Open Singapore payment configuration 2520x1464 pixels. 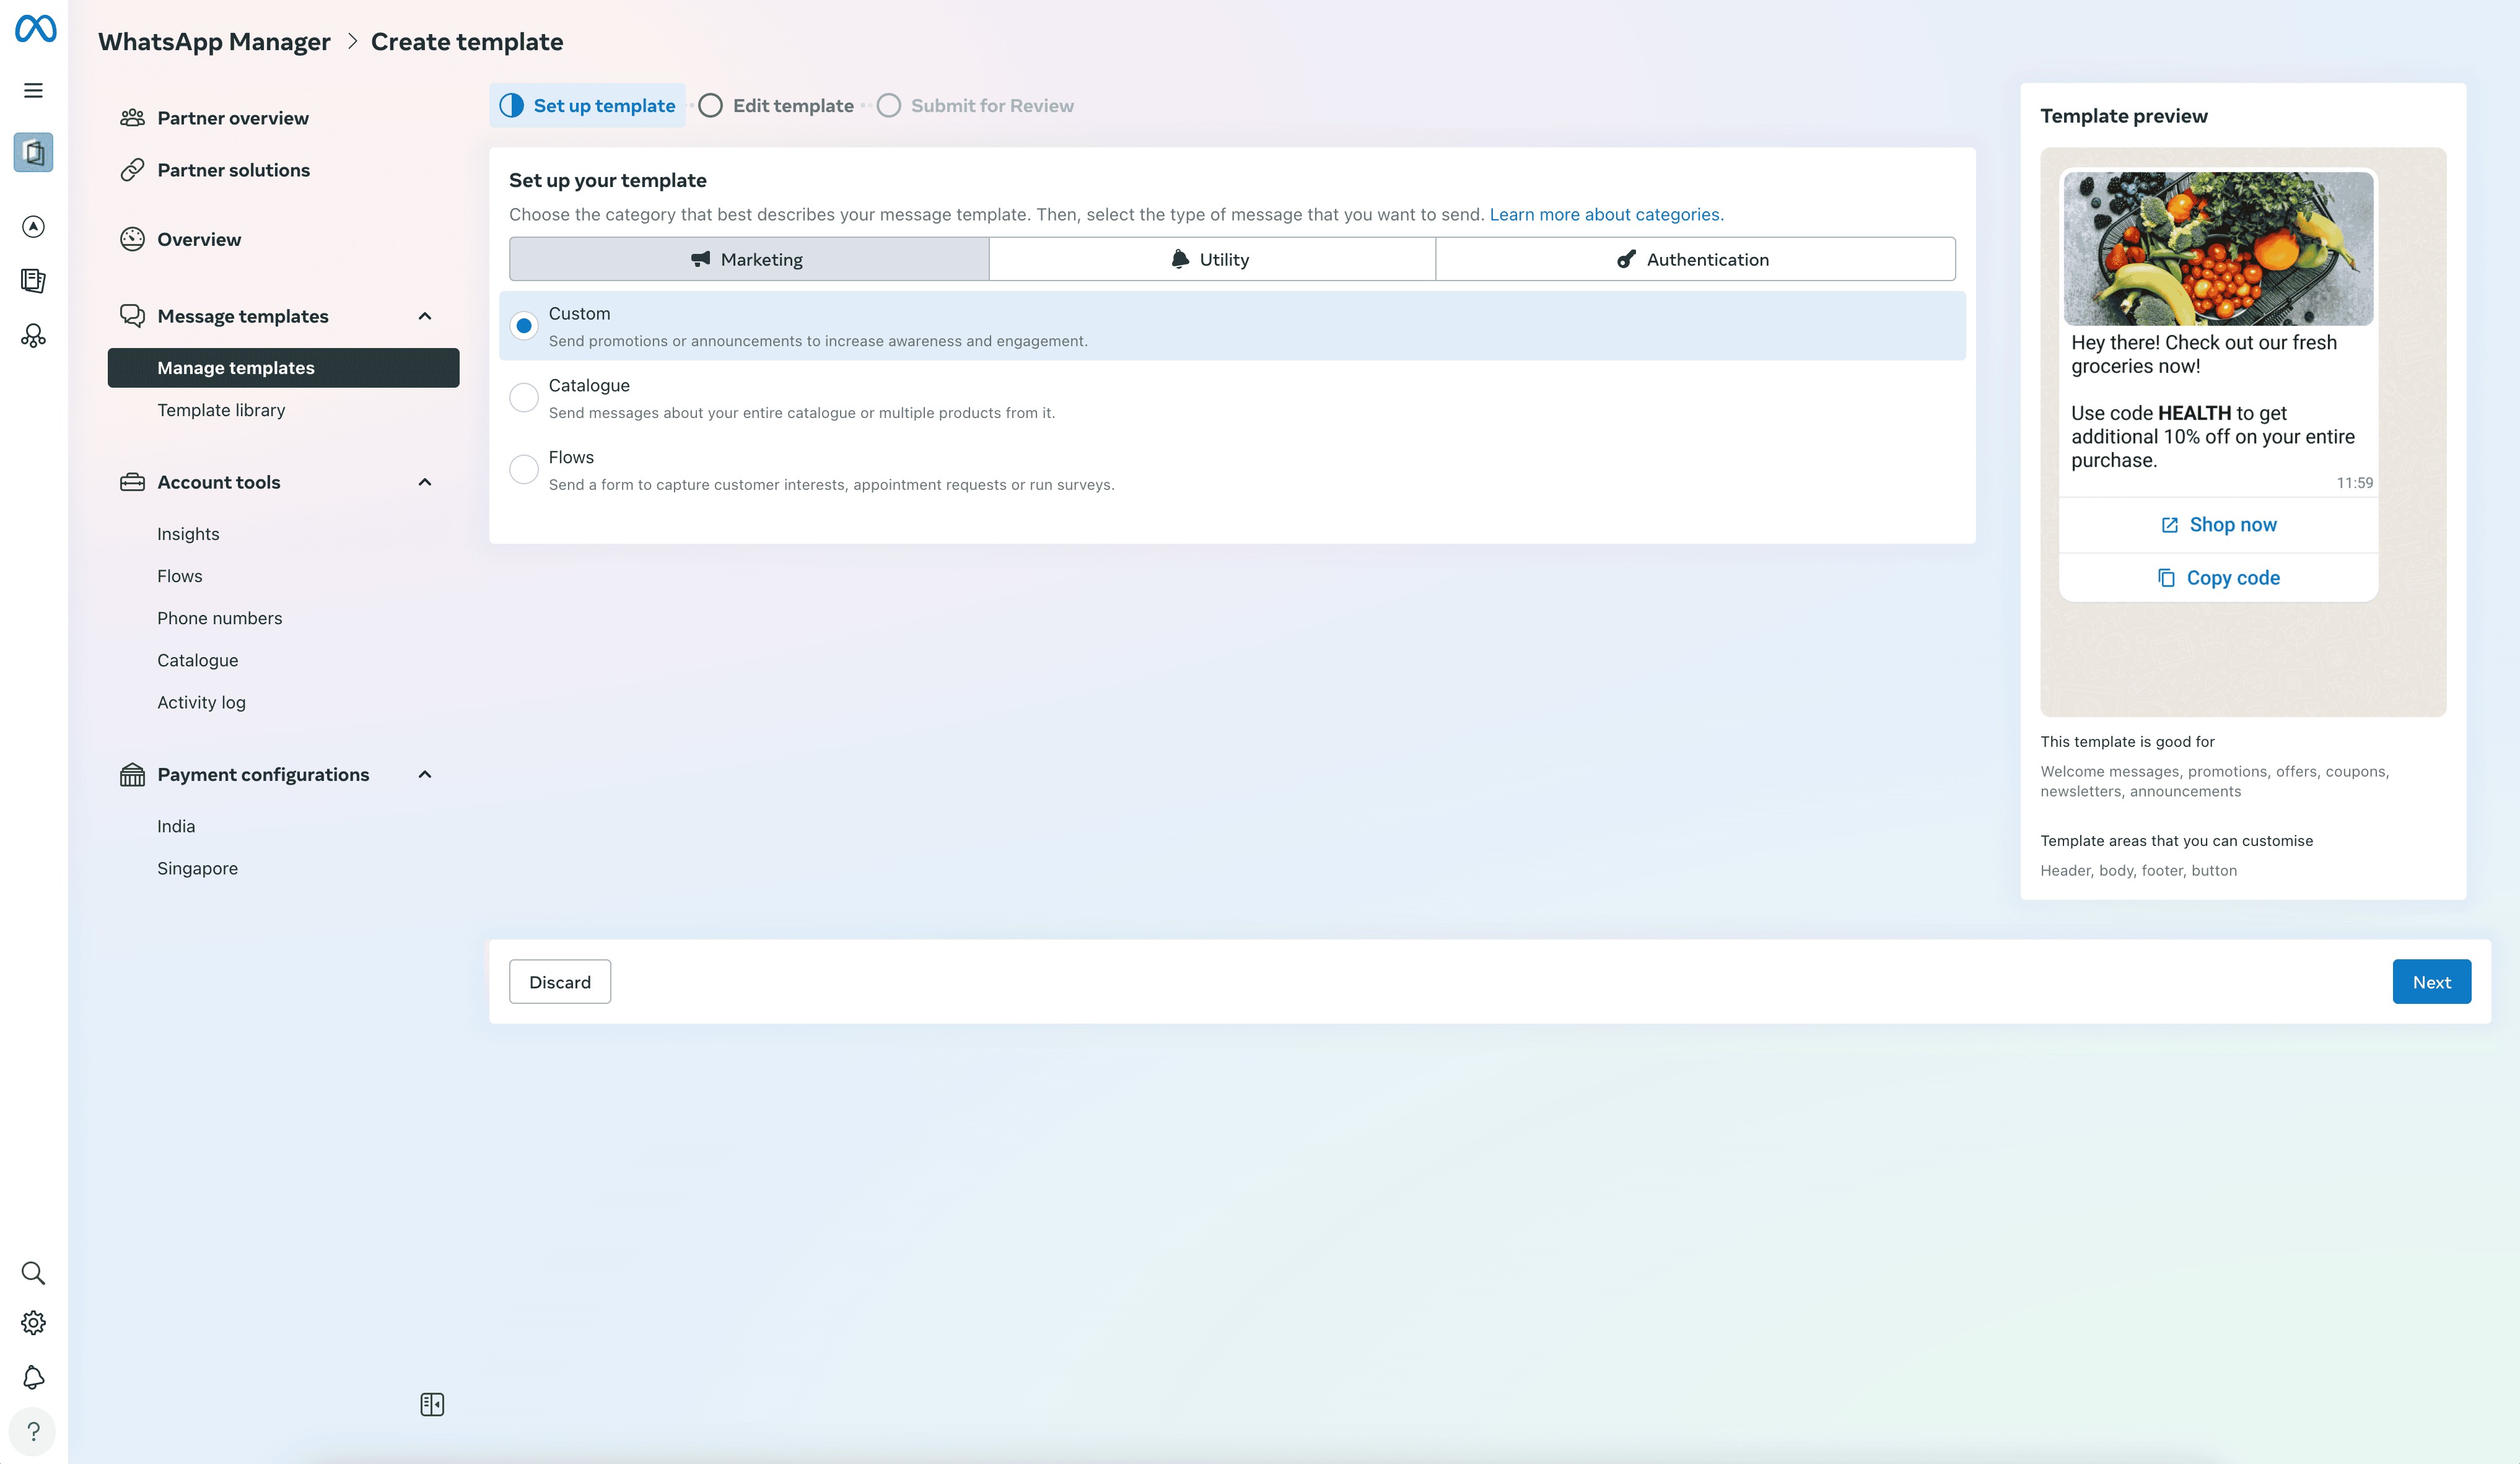[198, 868]
